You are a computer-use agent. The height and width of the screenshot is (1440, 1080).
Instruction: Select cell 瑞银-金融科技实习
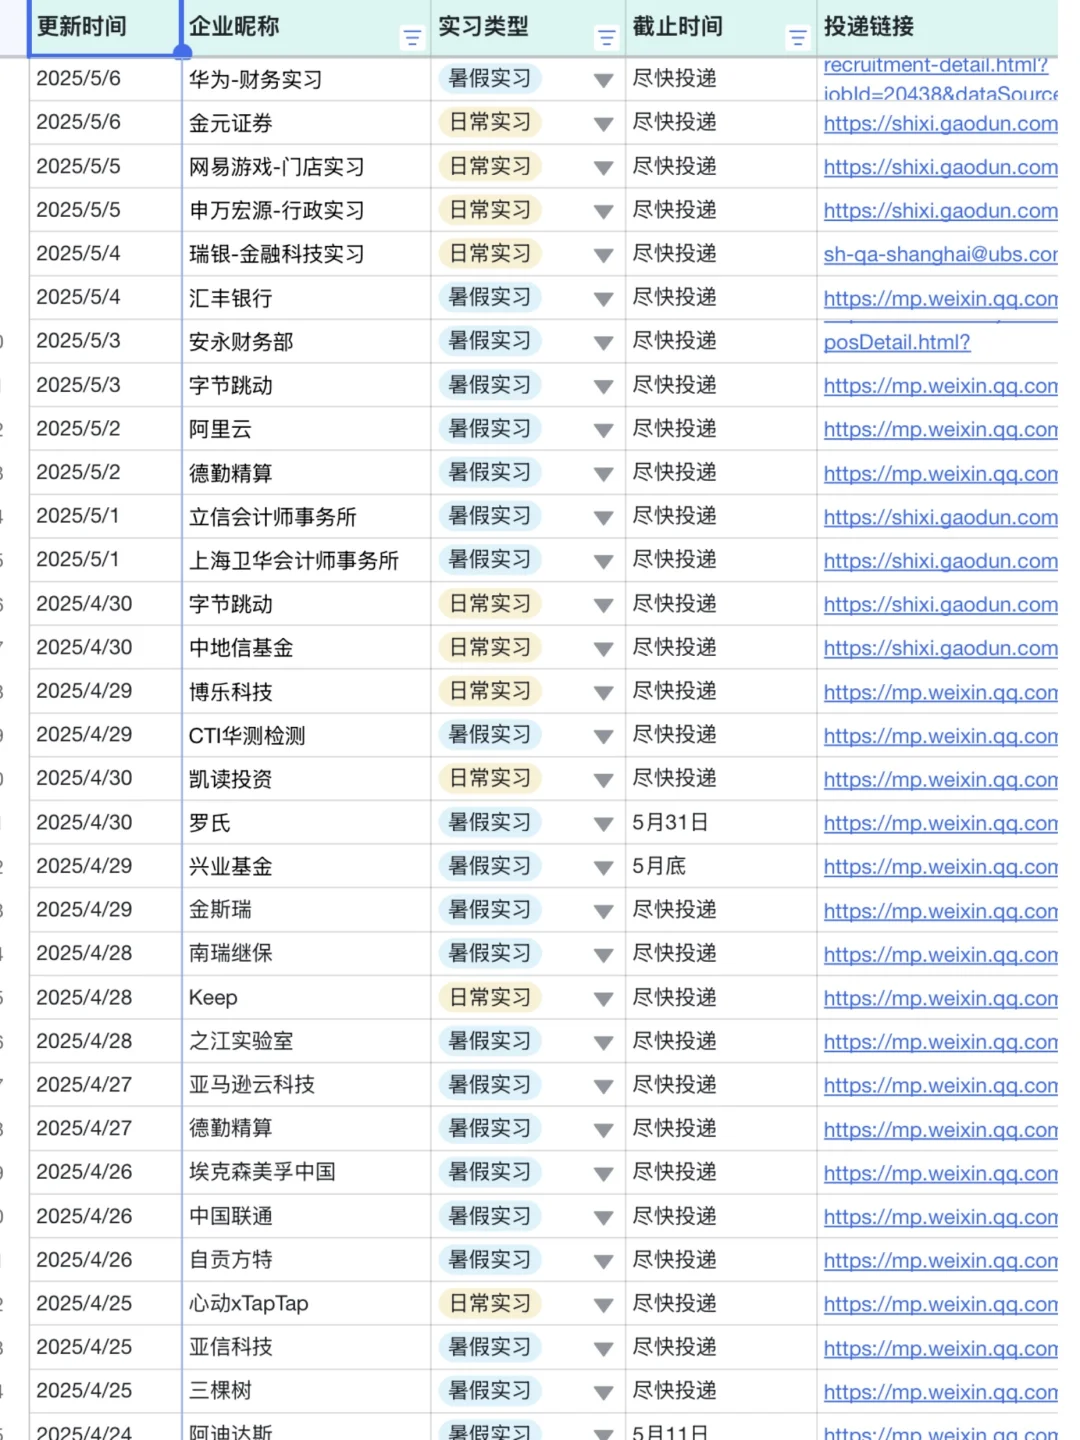tap(306, 254)
